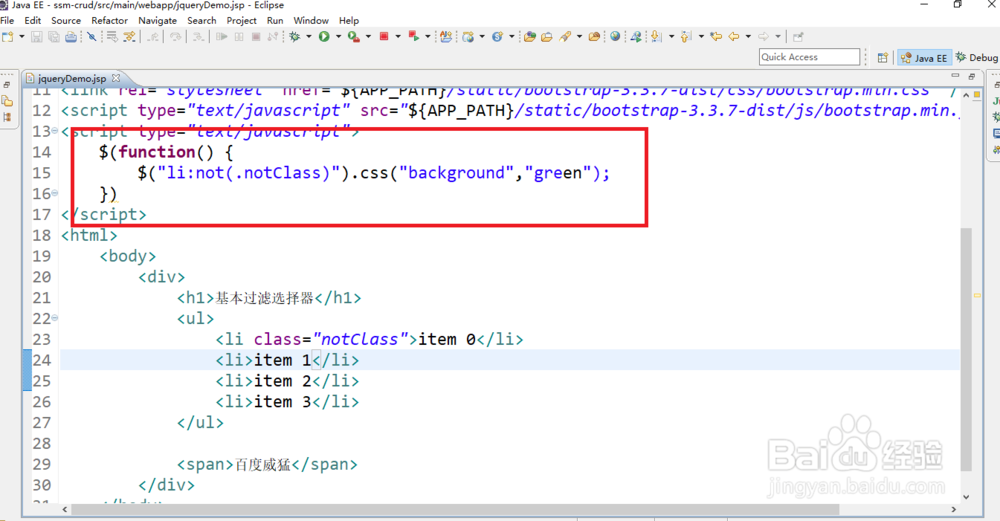
Task: Open the Source menu
Action: point(66,20)
